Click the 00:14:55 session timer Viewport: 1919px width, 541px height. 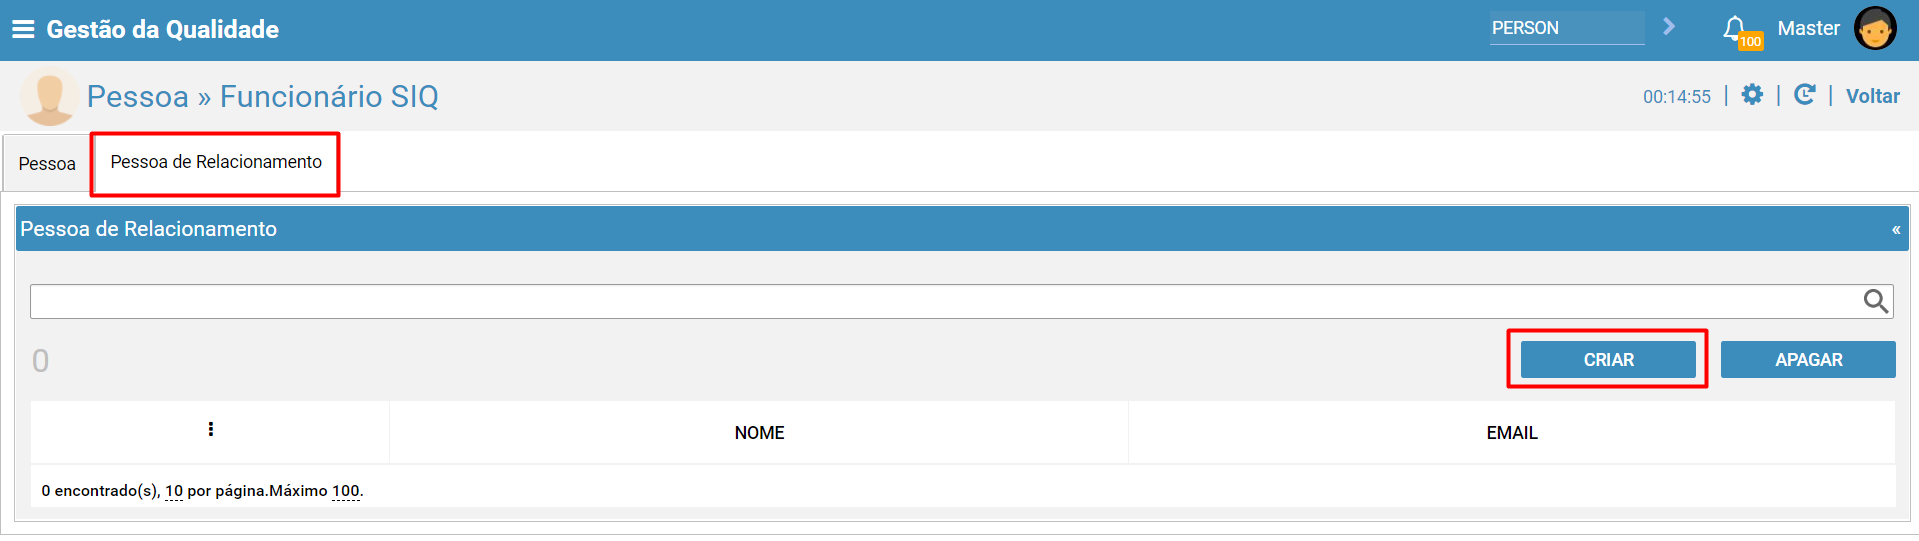point(1677,97)
